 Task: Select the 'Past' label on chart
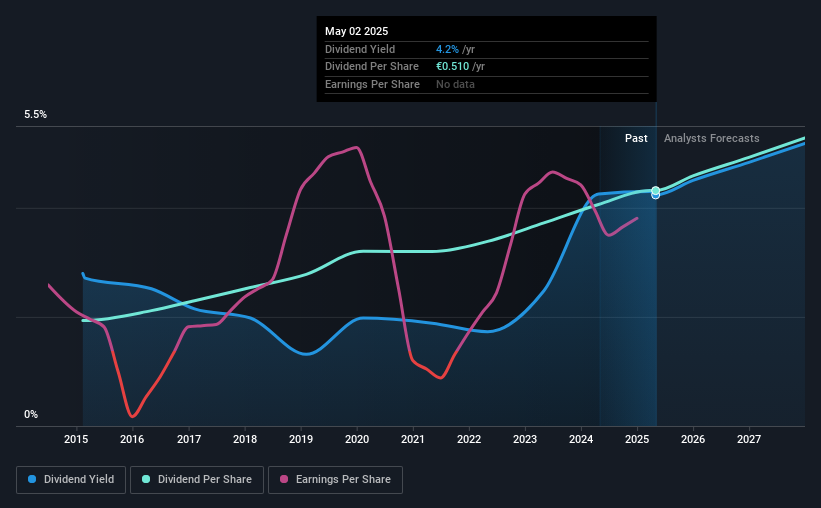(x=636, y=138)
